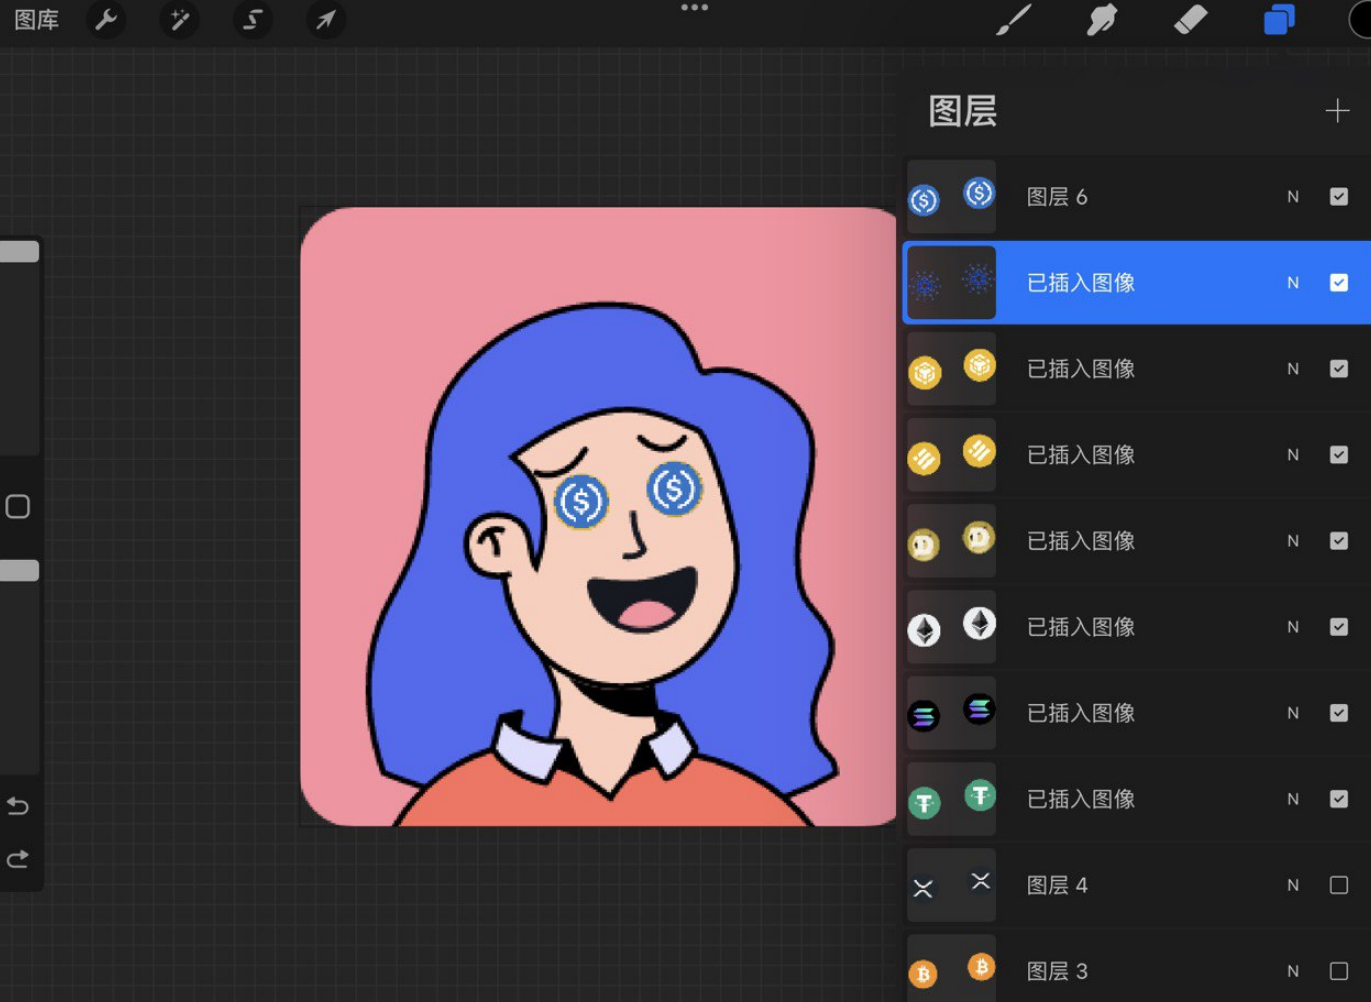This screenshot has width=1371, height=1002.
Task: Hide the Tether image layer
Action: click(1339, 799)
